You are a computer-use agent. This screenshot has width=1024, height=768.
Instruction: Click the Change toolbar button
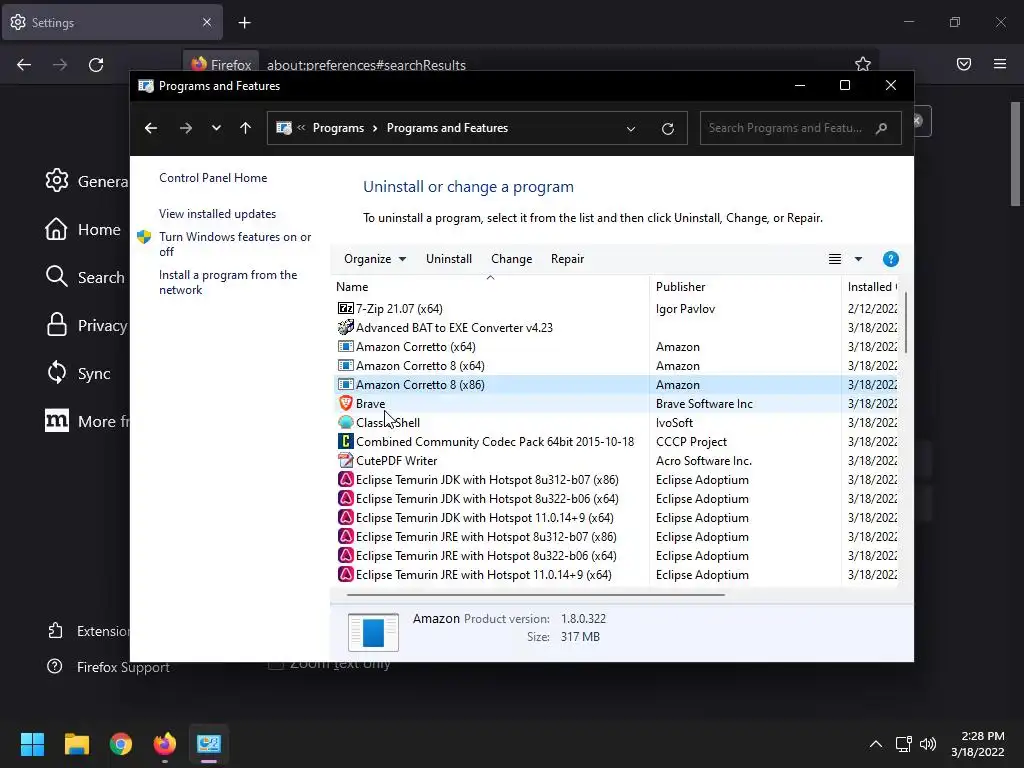511,259
